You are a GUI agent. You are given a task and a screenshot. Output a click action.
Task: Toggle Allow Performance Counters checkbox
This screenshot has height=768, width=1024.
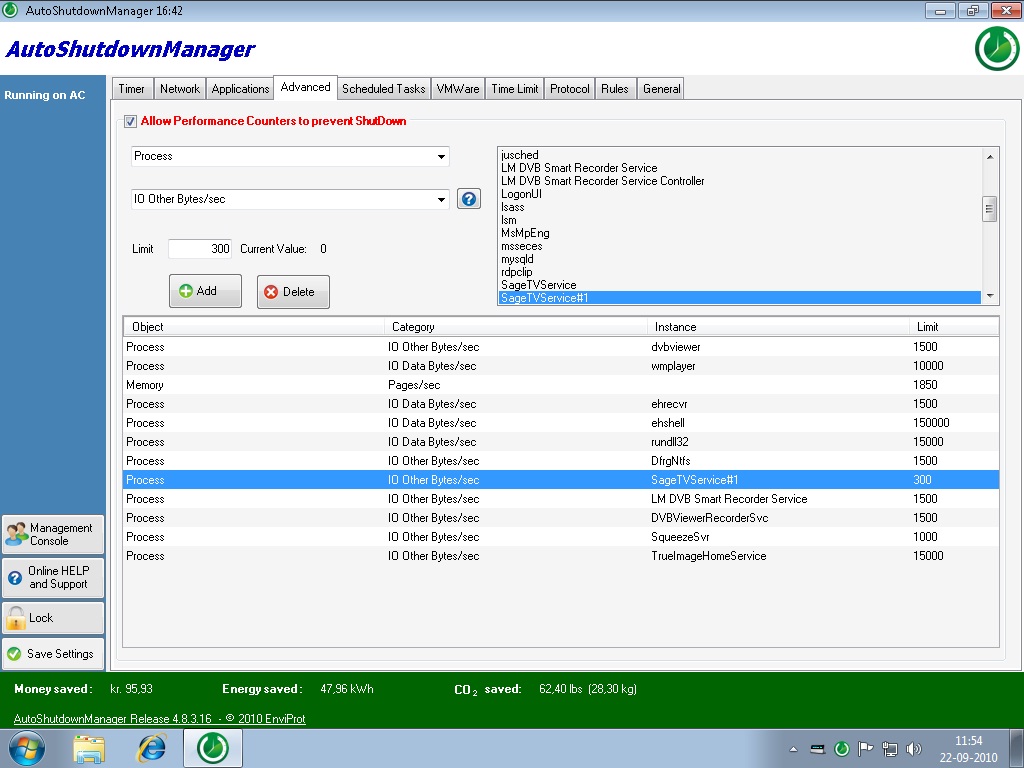click(130, 121)
